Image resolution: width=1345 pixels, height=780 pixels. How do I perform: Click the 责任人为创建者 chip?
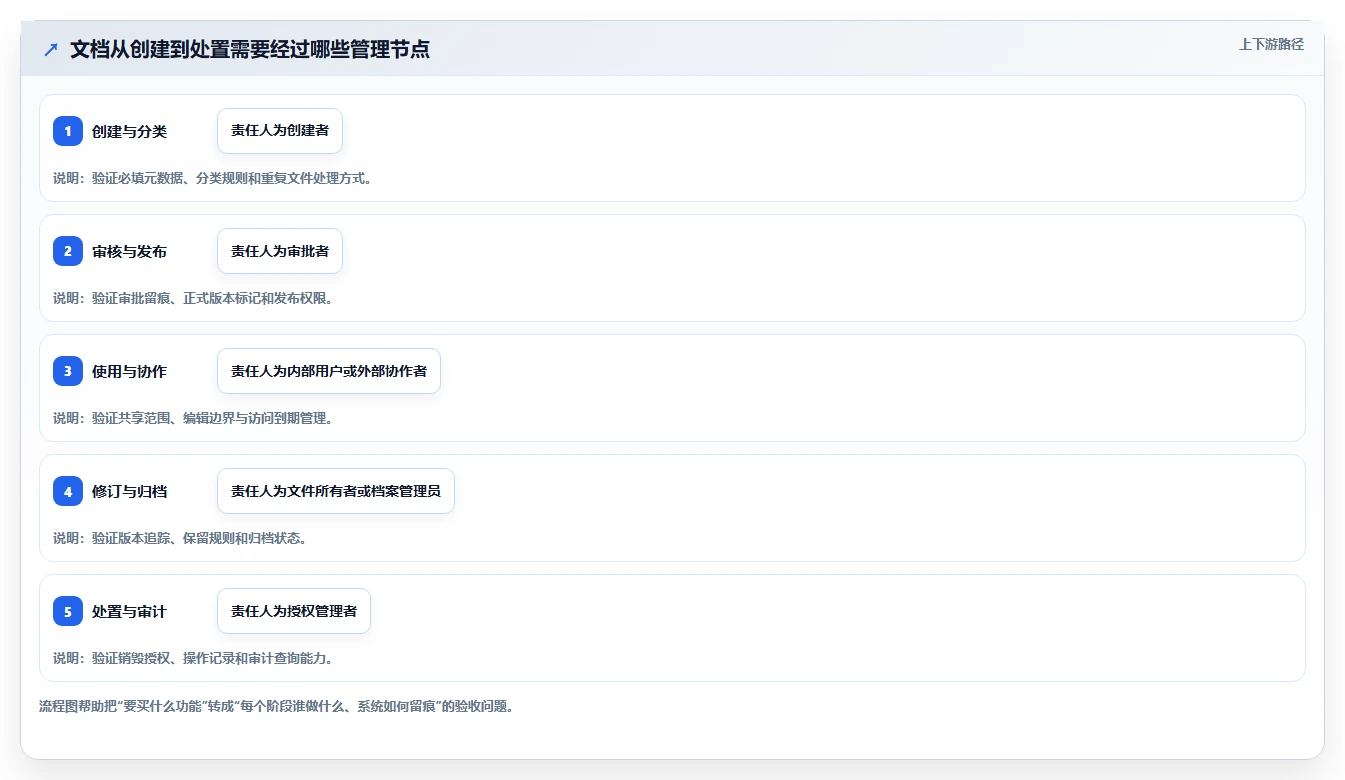pos(280,131)
